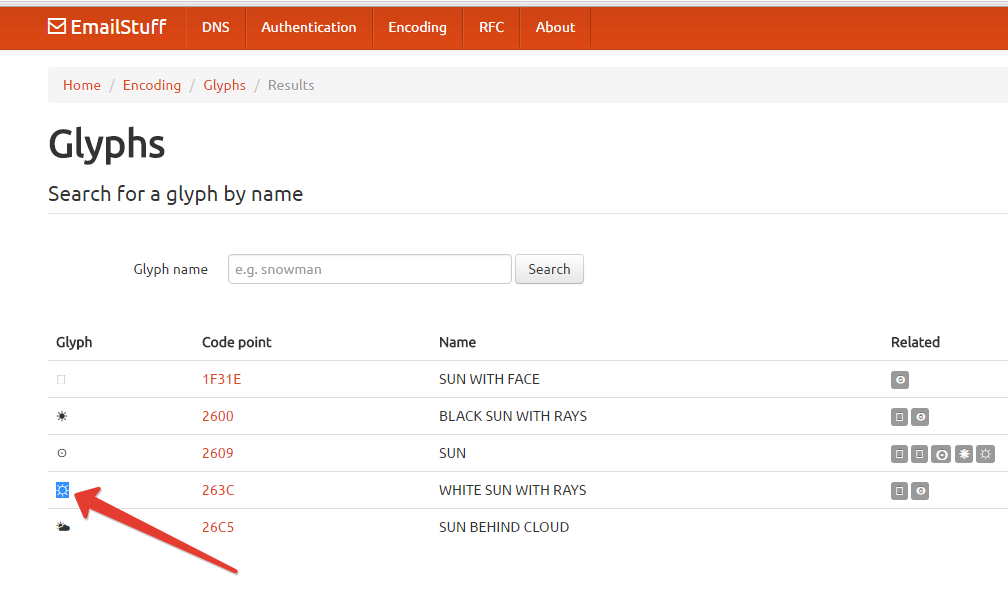Open large circled-dot related badge in SUN row
The image size is (1008, 592).
pos(941,454)
